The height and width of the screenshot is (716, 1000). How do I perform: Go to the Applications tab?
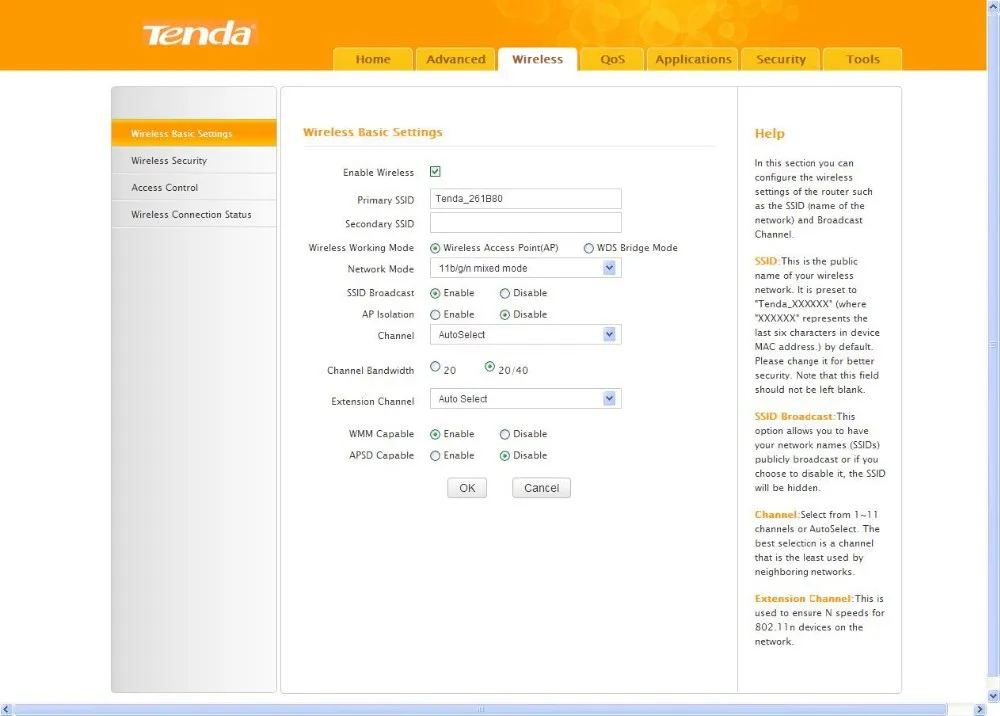[x=693, y=59]
